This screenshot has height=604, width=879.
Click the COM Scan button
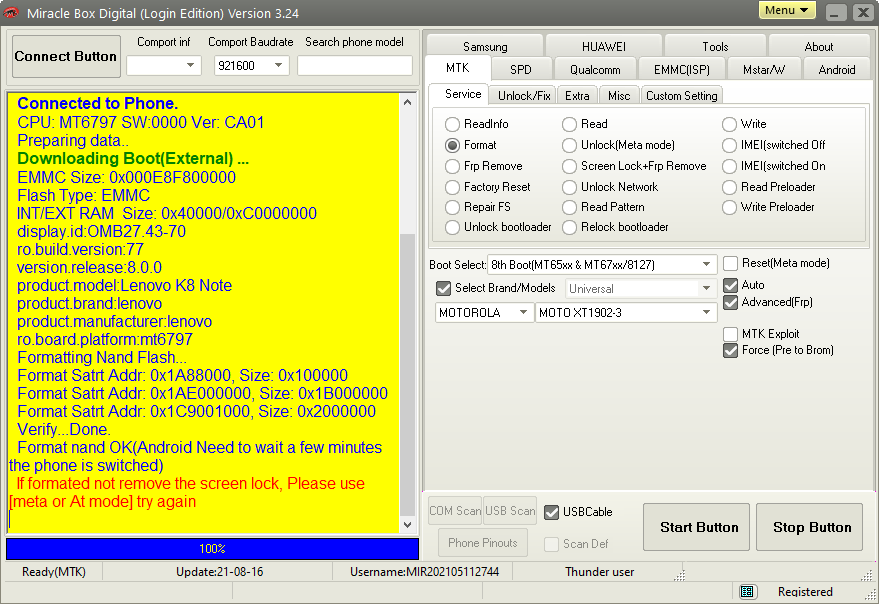tap(455, 511)
